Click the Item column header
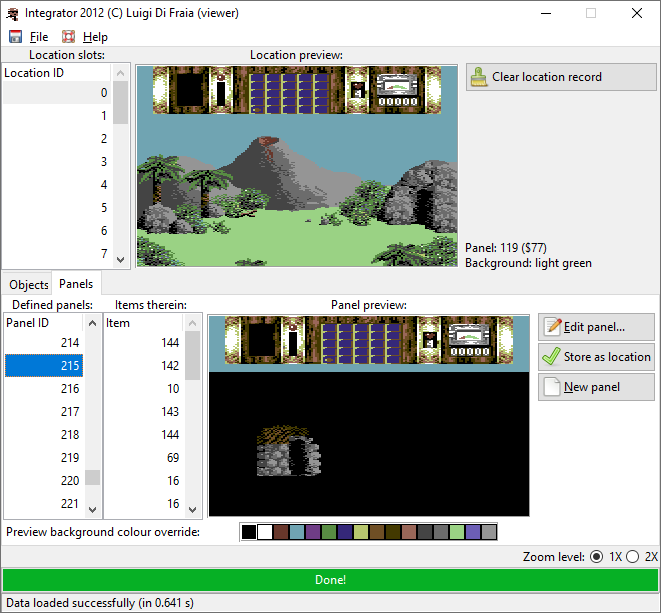The height and width of the screenshot is (613, 661). coord(143,323)
